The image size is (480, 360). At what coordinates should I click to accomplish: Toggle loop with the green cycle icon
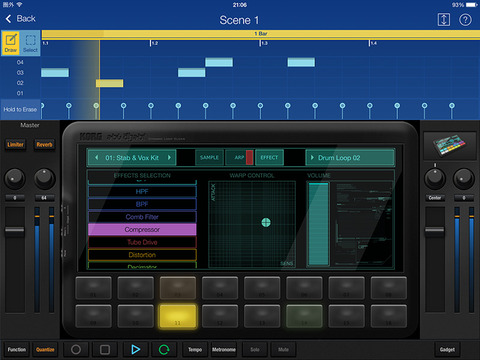click(x=164, y=350)
